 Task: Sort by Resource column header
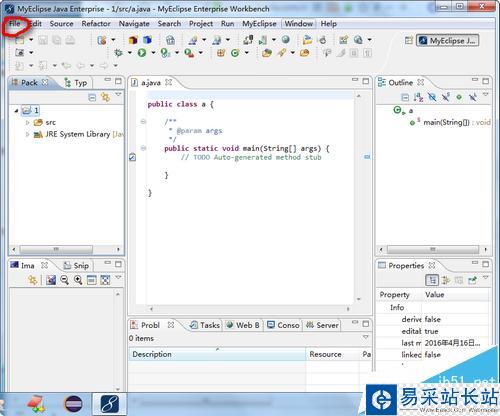332,354
